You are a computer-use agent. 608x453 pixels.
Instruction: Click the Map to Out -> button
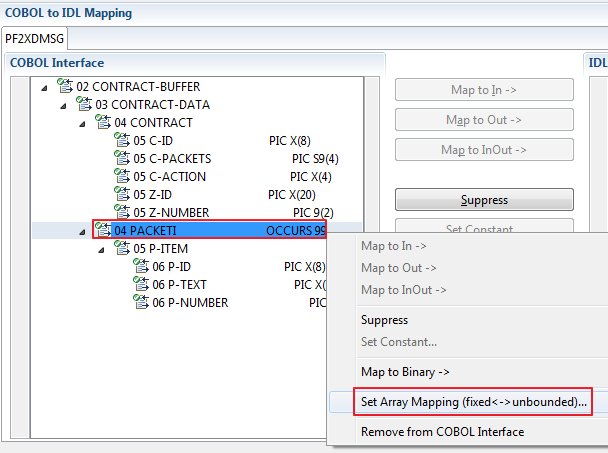tap(484, 119)
